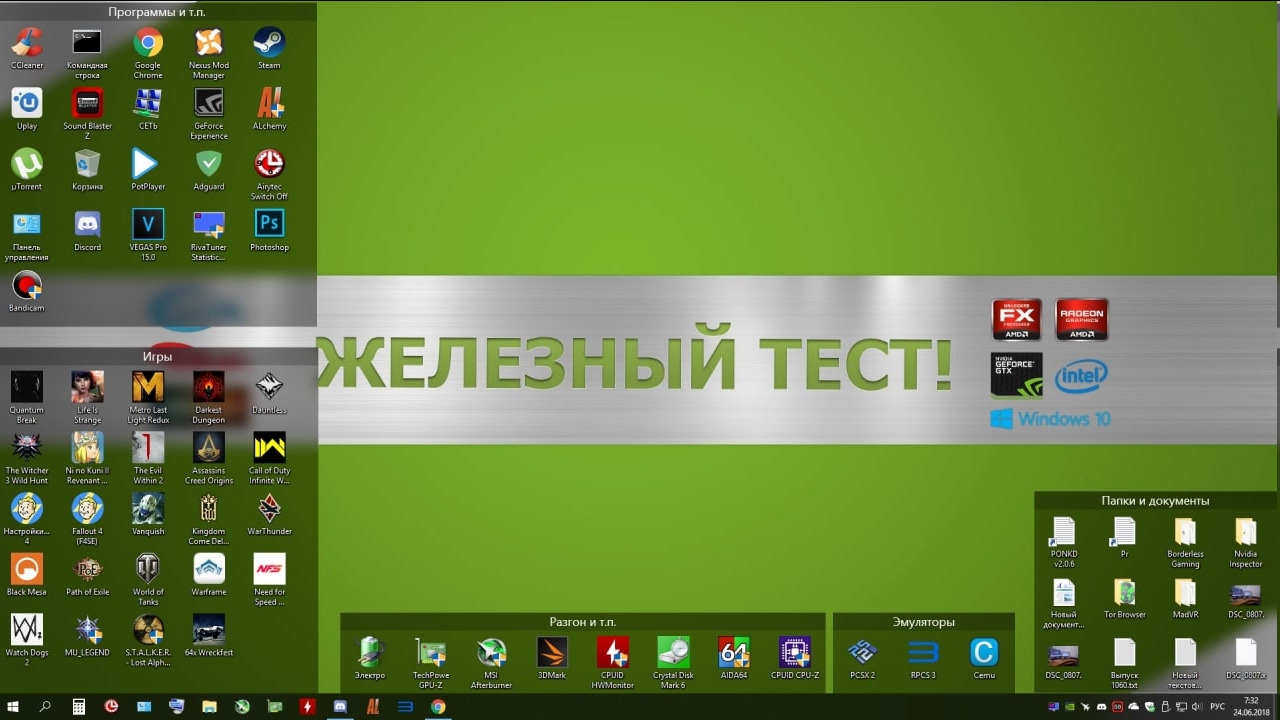Open the RPCS3 emulator shortcut

pos(923,654)
